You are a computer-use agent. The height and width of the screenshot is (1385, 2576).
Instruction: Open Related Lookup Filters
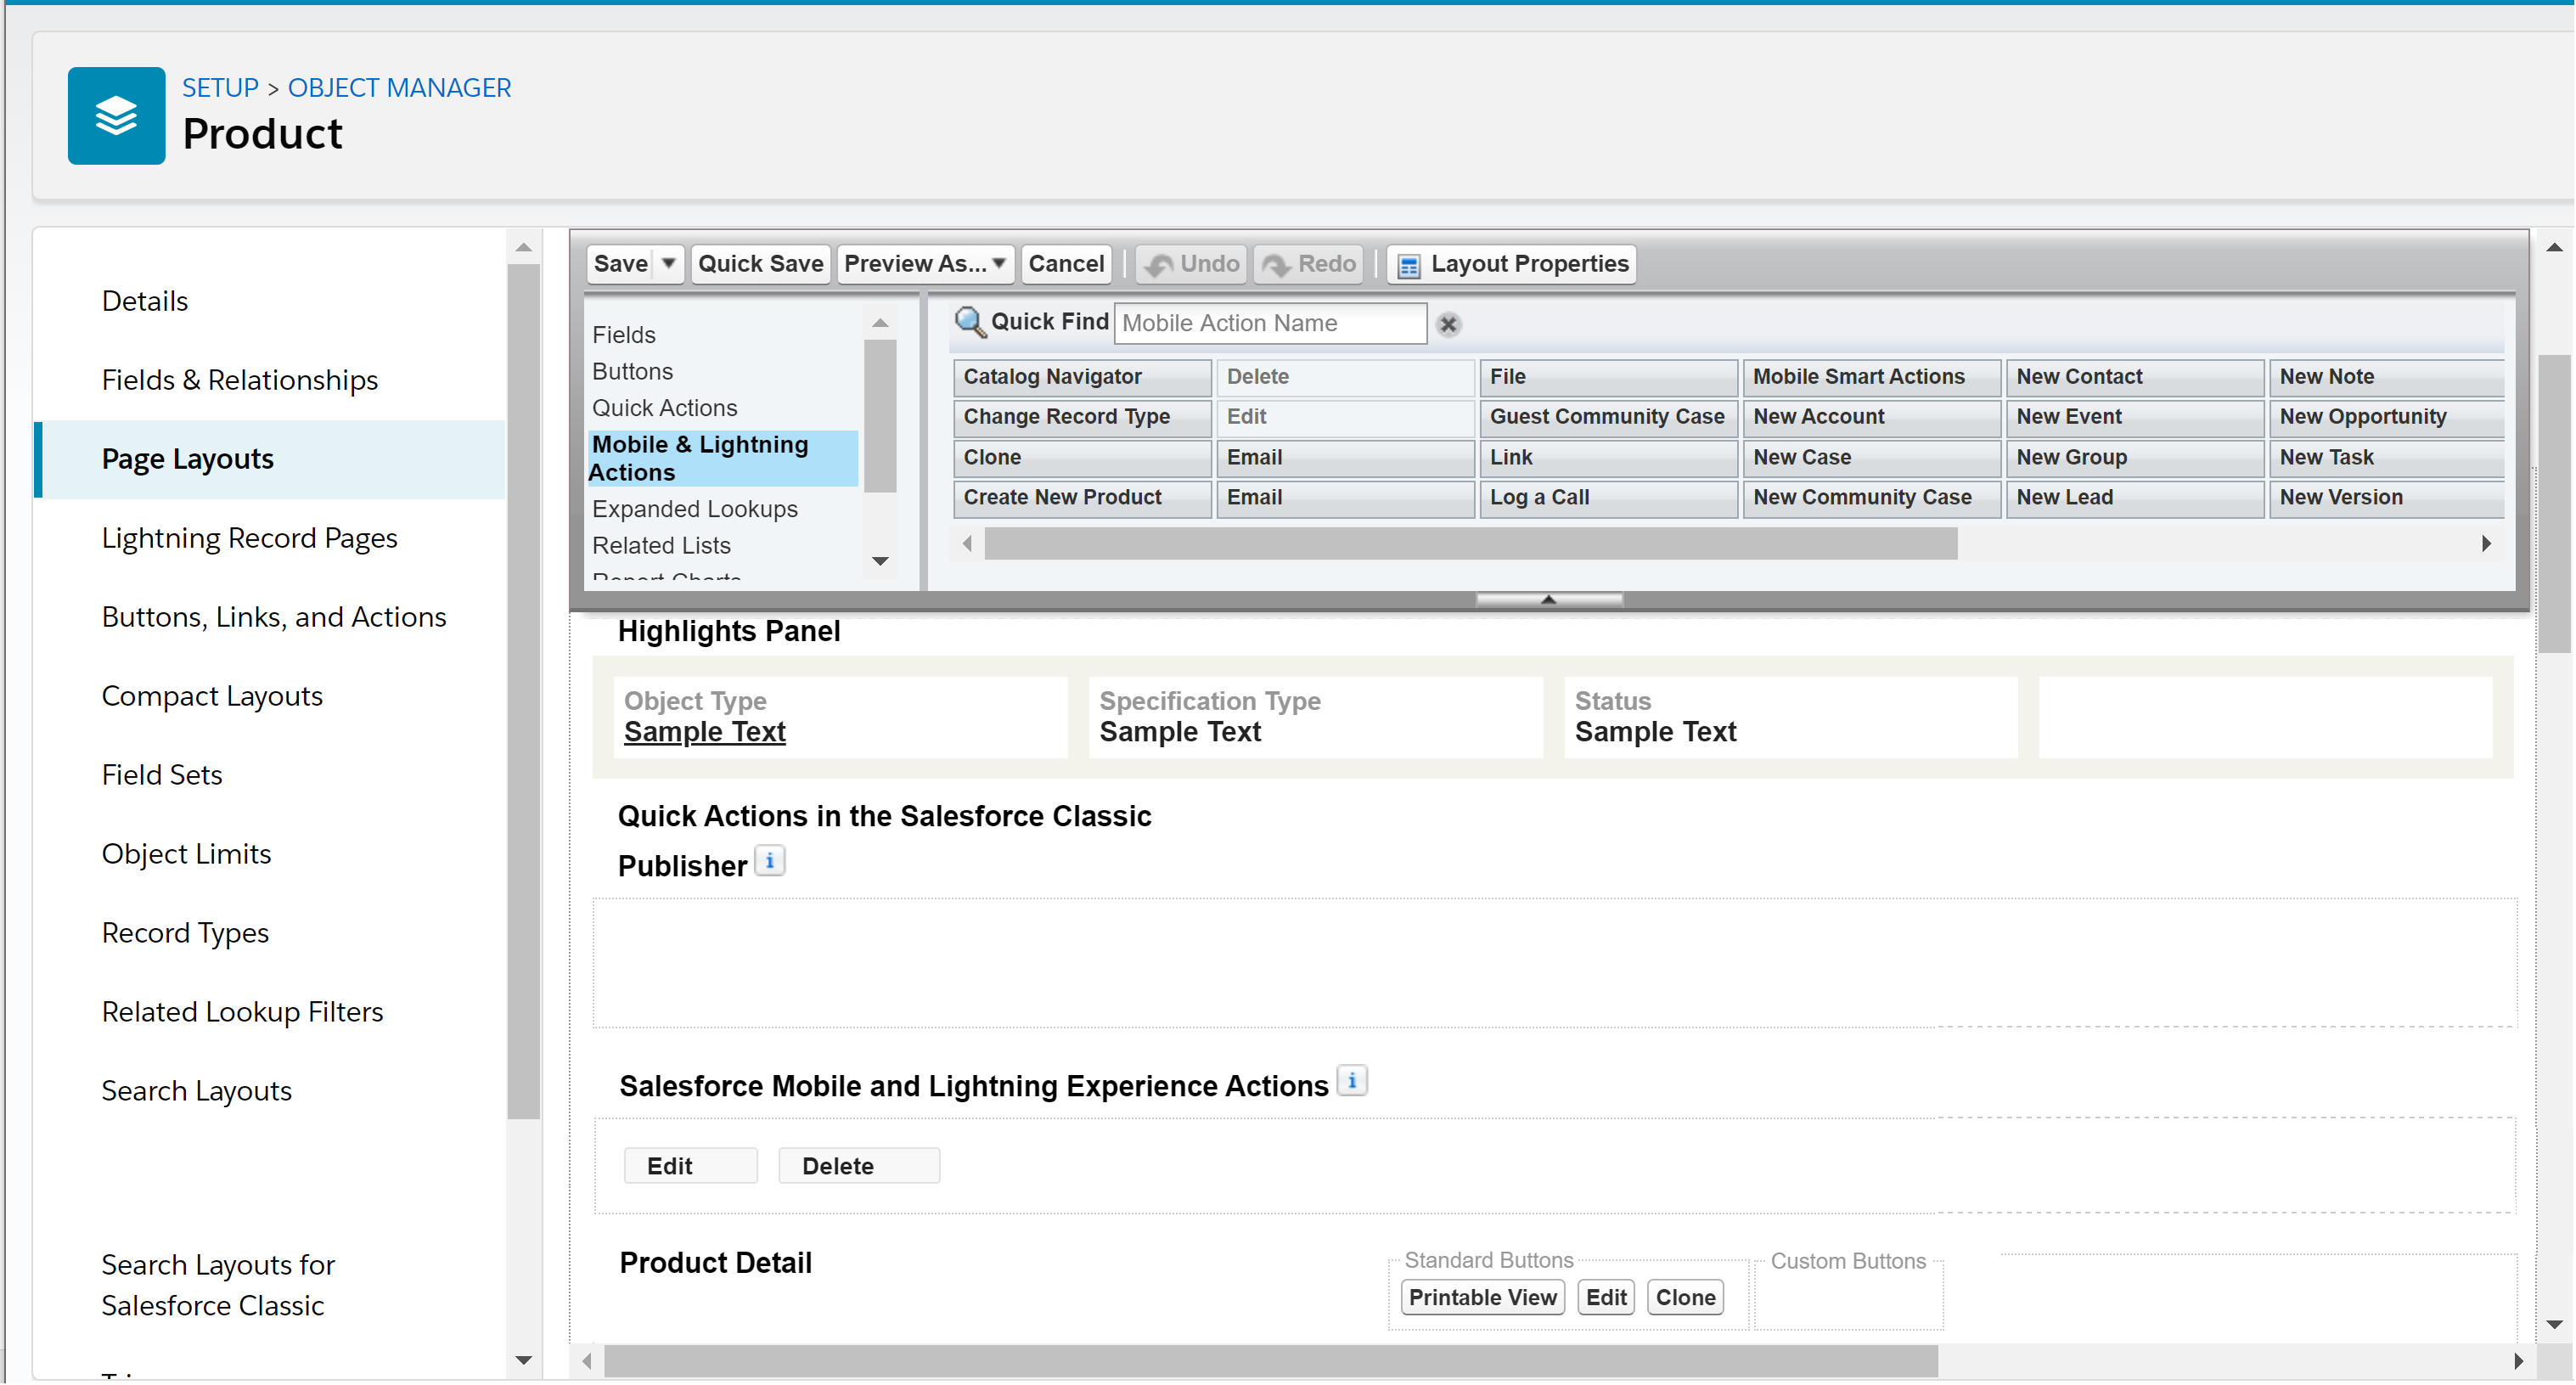(242, 1012)
